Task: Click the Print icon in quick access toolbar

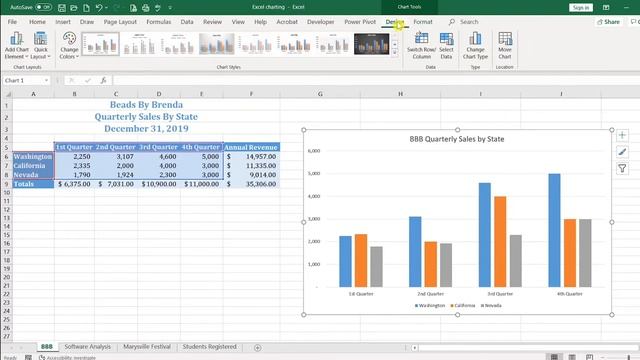Action: [x=145, y=7]
